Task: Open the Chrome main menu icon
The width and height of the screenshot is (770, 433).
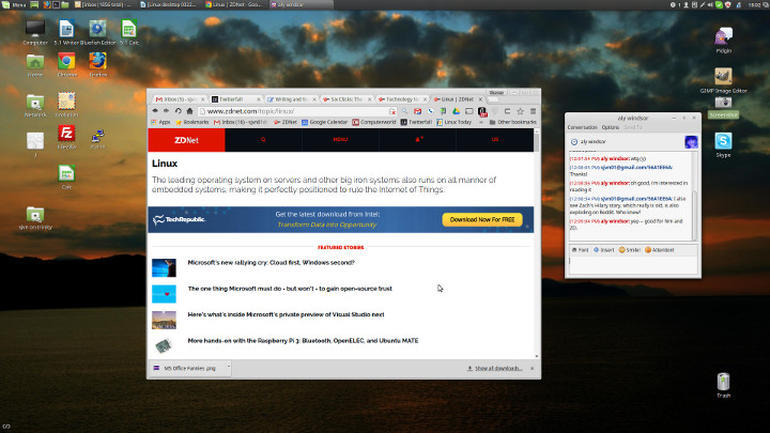Action: point(533,111)
